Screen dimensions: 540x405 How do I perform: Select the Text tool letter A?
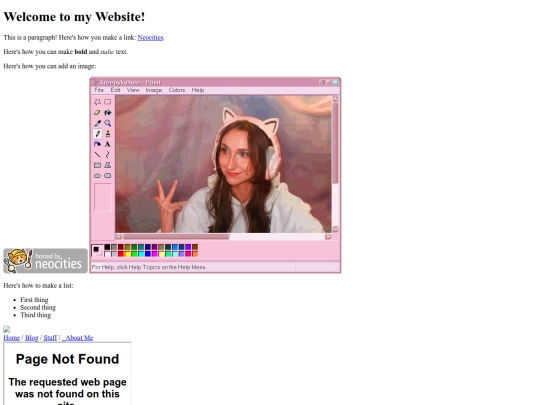click(x=108, y=144)
